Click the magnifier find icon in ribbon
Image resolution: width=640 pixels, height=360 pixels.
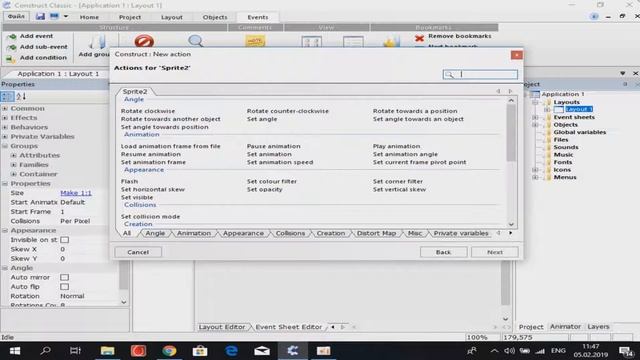pos(196,41)
